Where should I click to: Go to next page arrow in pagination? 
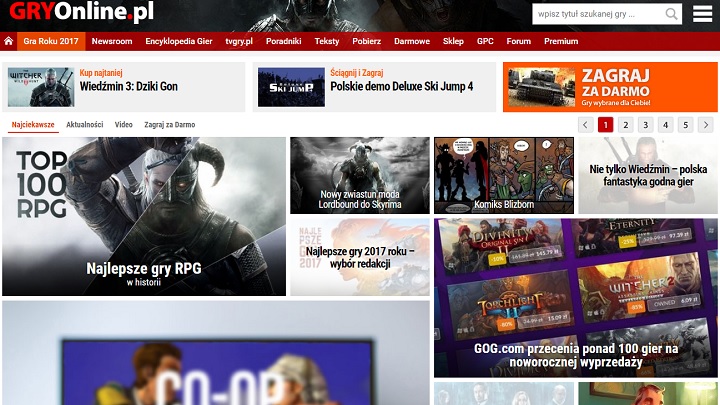pos(705,125)
